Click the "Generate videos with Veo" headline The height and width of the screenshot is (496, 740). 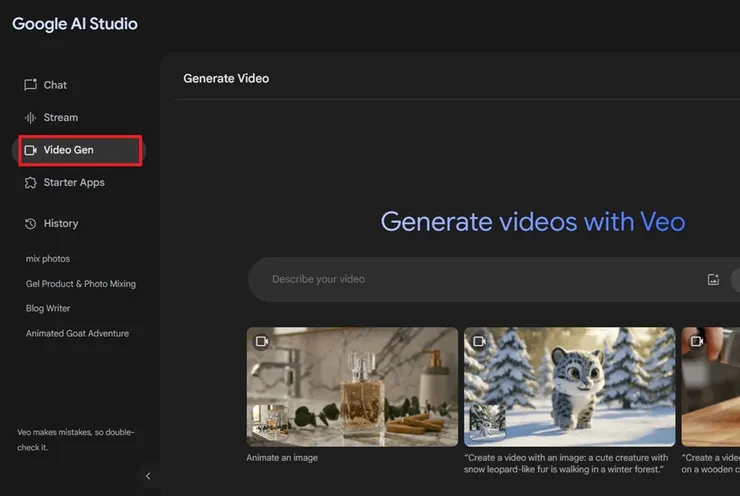click(533, 222)
